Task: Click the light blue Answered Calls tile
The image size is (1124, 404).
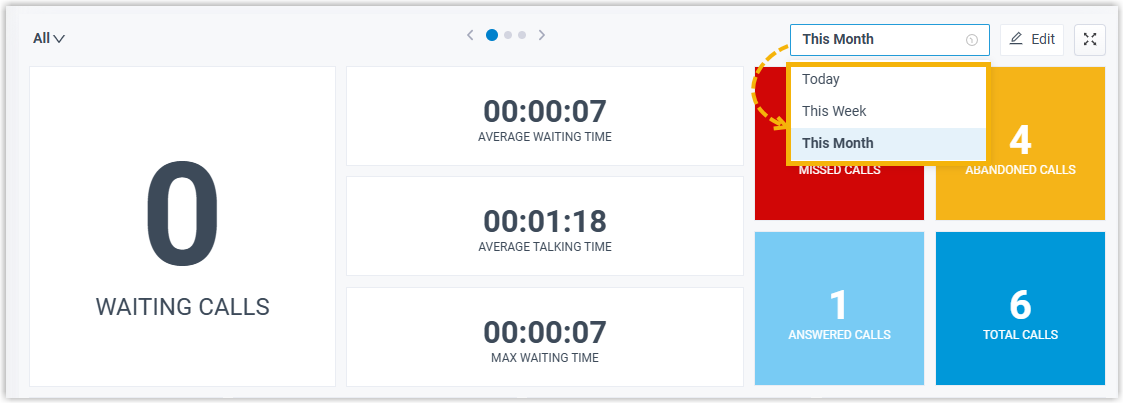Action: click(839, 309)
